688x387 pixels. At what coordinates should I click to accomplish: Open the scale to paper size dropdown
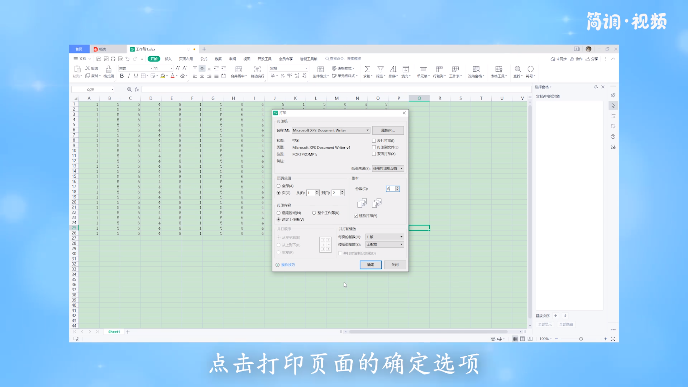click(x=384, y=244)
